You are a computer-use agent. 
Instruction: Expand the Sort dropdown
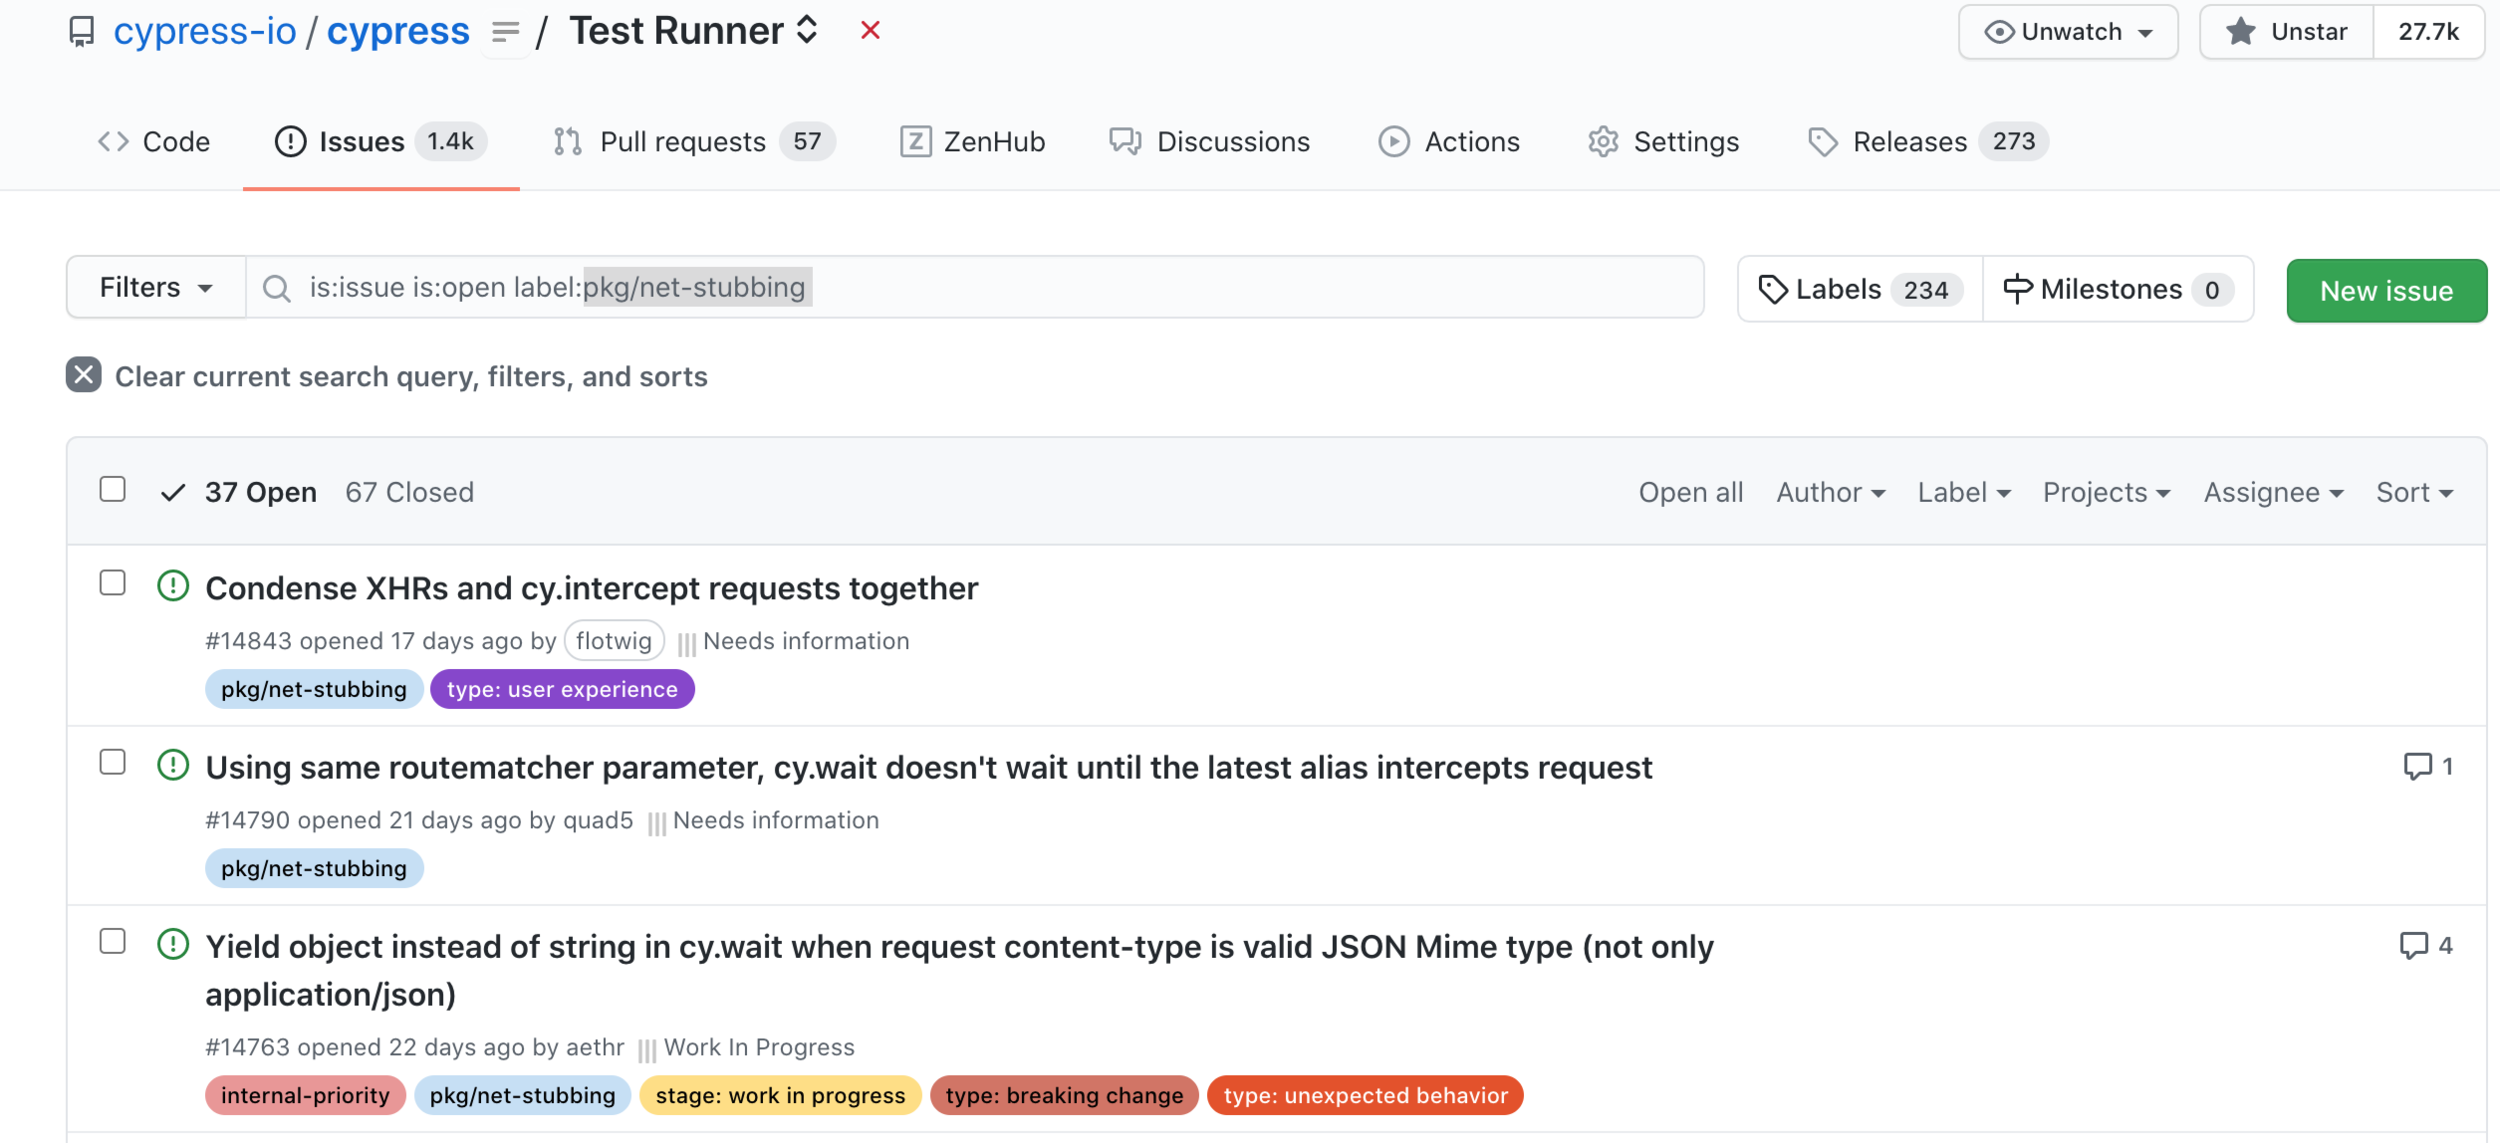click(2414, 492)
